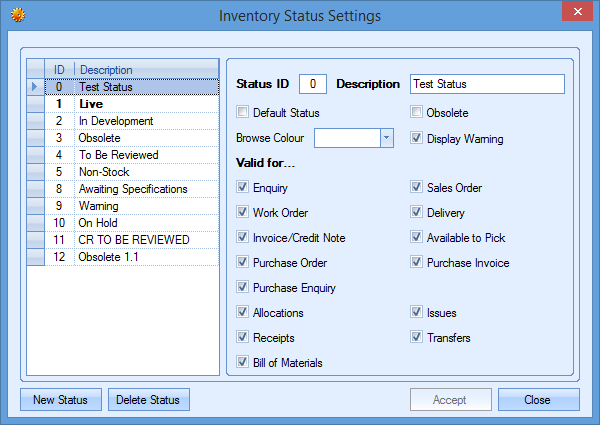Click the Browse Colour swatch box
This screenshot has height=425, width=600.
[347, 138]
